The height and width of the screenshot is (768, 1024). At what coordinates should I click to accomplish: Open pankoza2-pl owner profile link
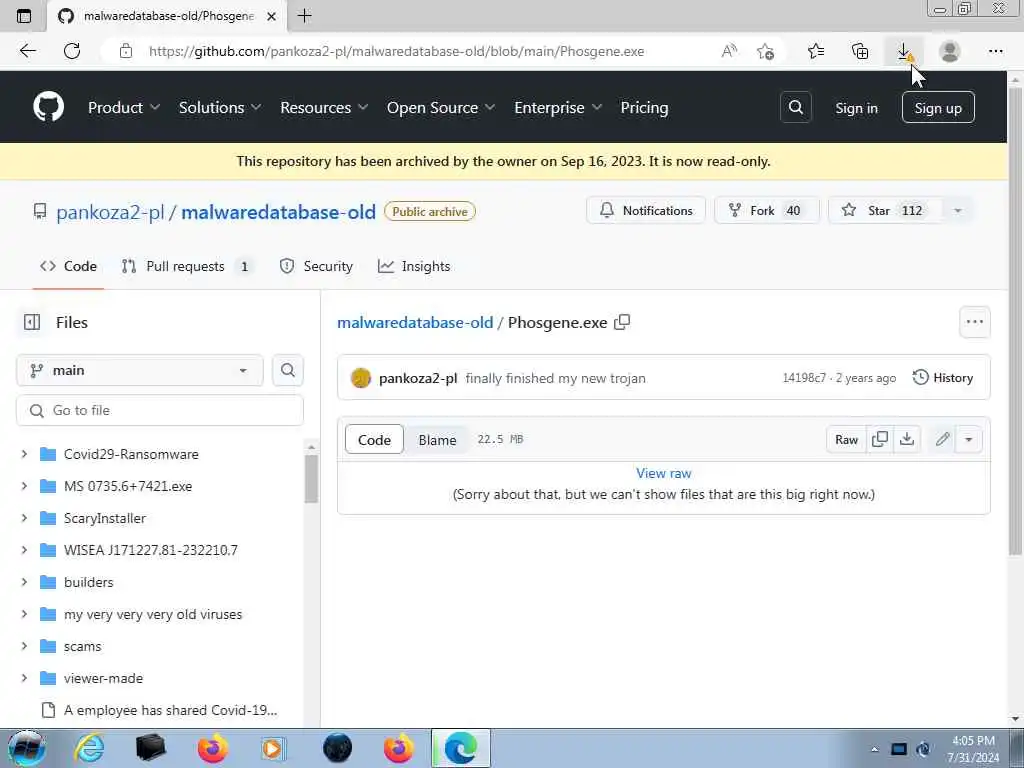point(110,212)
